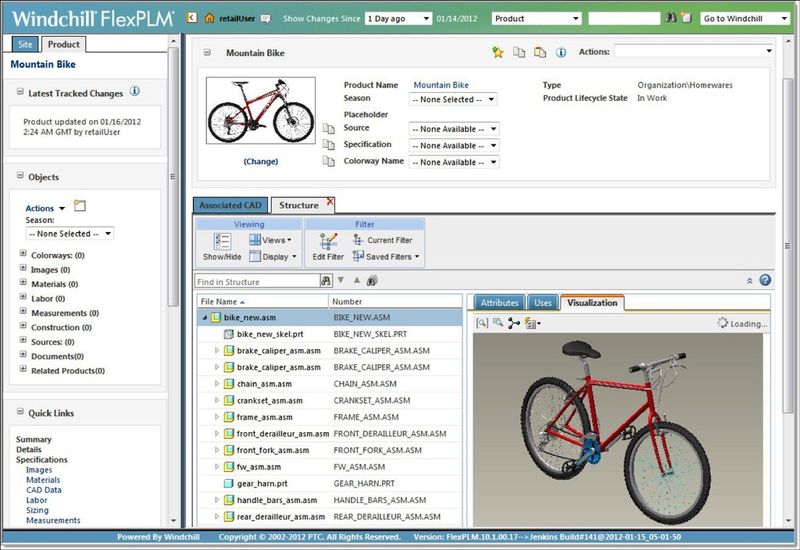Click the paste icon in the Mountain Bike header
Viewport: 800px width, 550px height.
coord(540,52)
